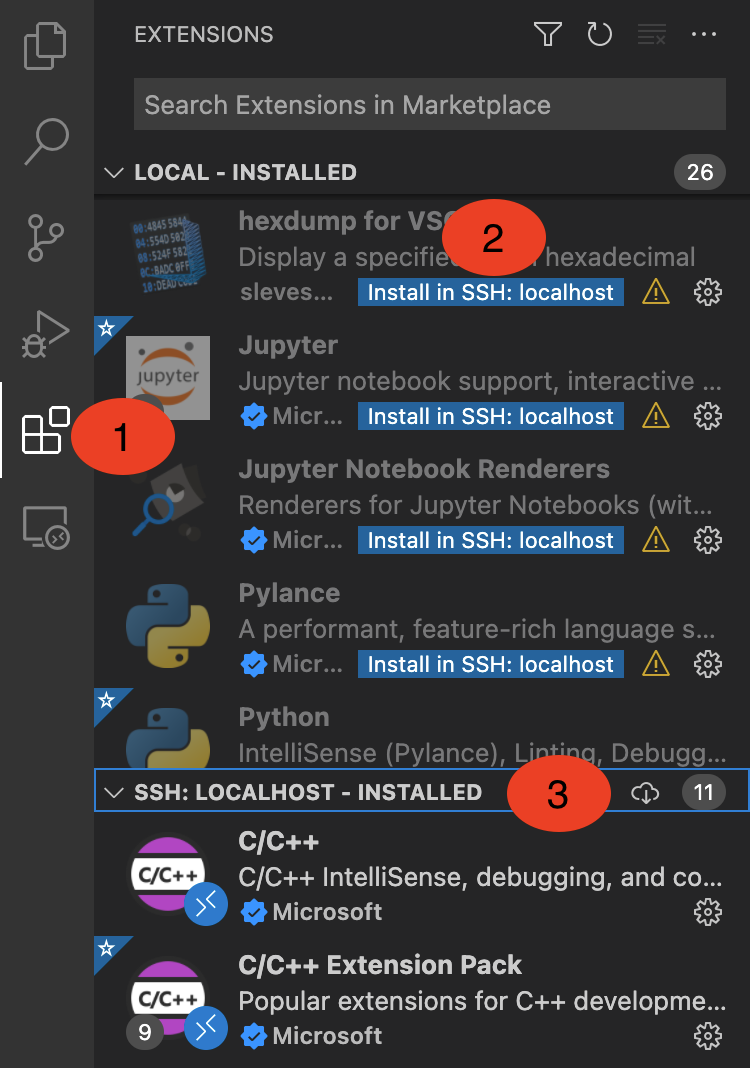
Task: Collapse the Local - Installed section
Action: coord(114,172)
